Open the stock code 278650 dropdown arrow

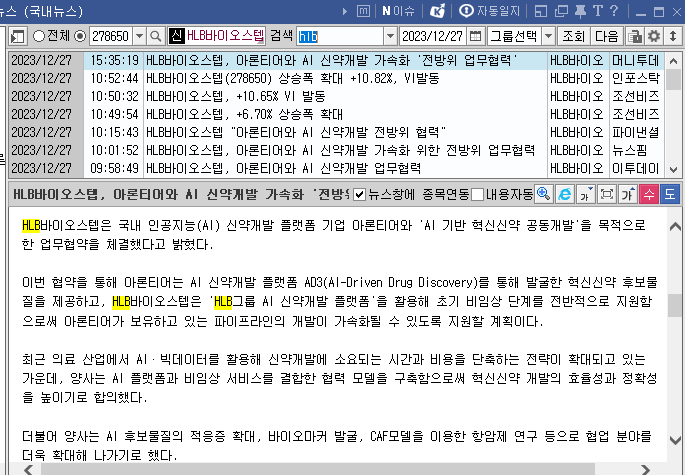139,36
